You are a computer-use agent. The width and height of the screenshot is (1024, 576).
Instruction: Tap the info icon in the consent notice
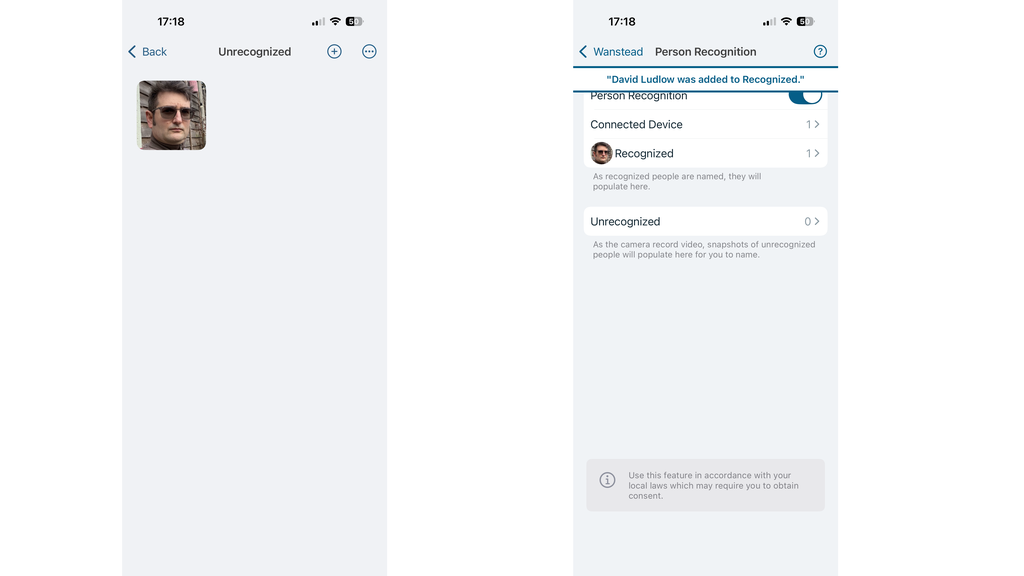[607, 480]
